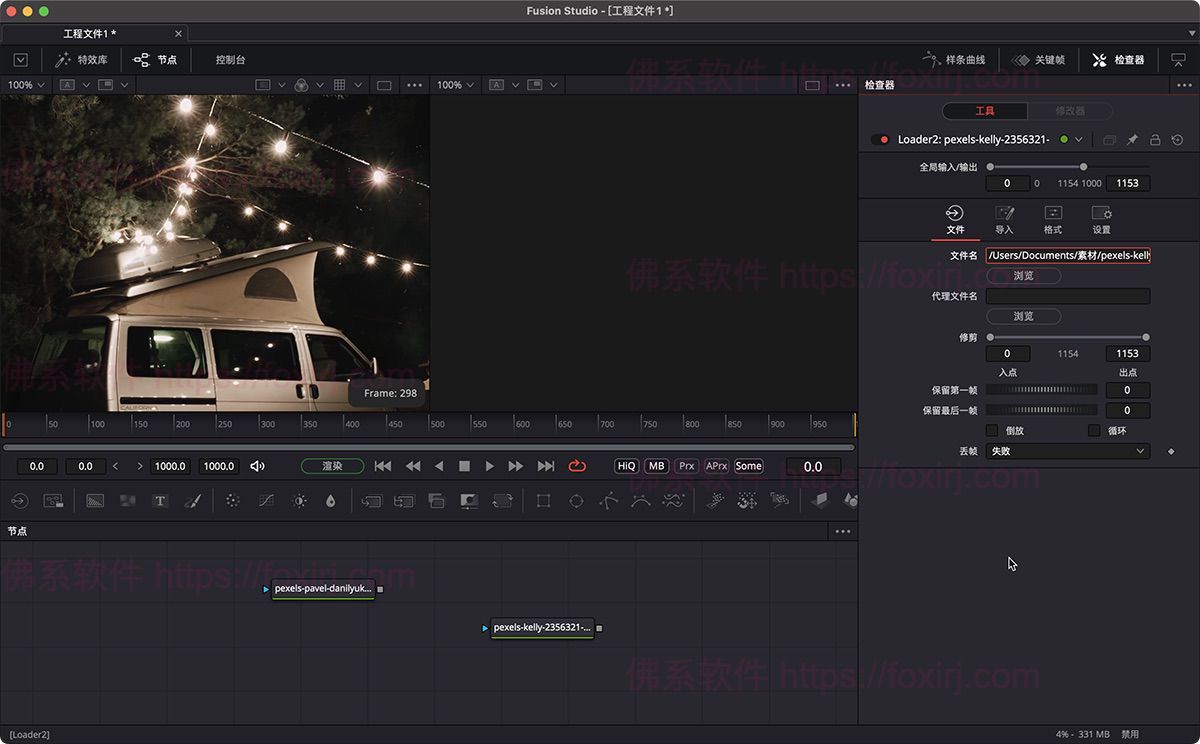
Task: Open the left viewer 100% zoom dropdown
Action: (25, 85)
